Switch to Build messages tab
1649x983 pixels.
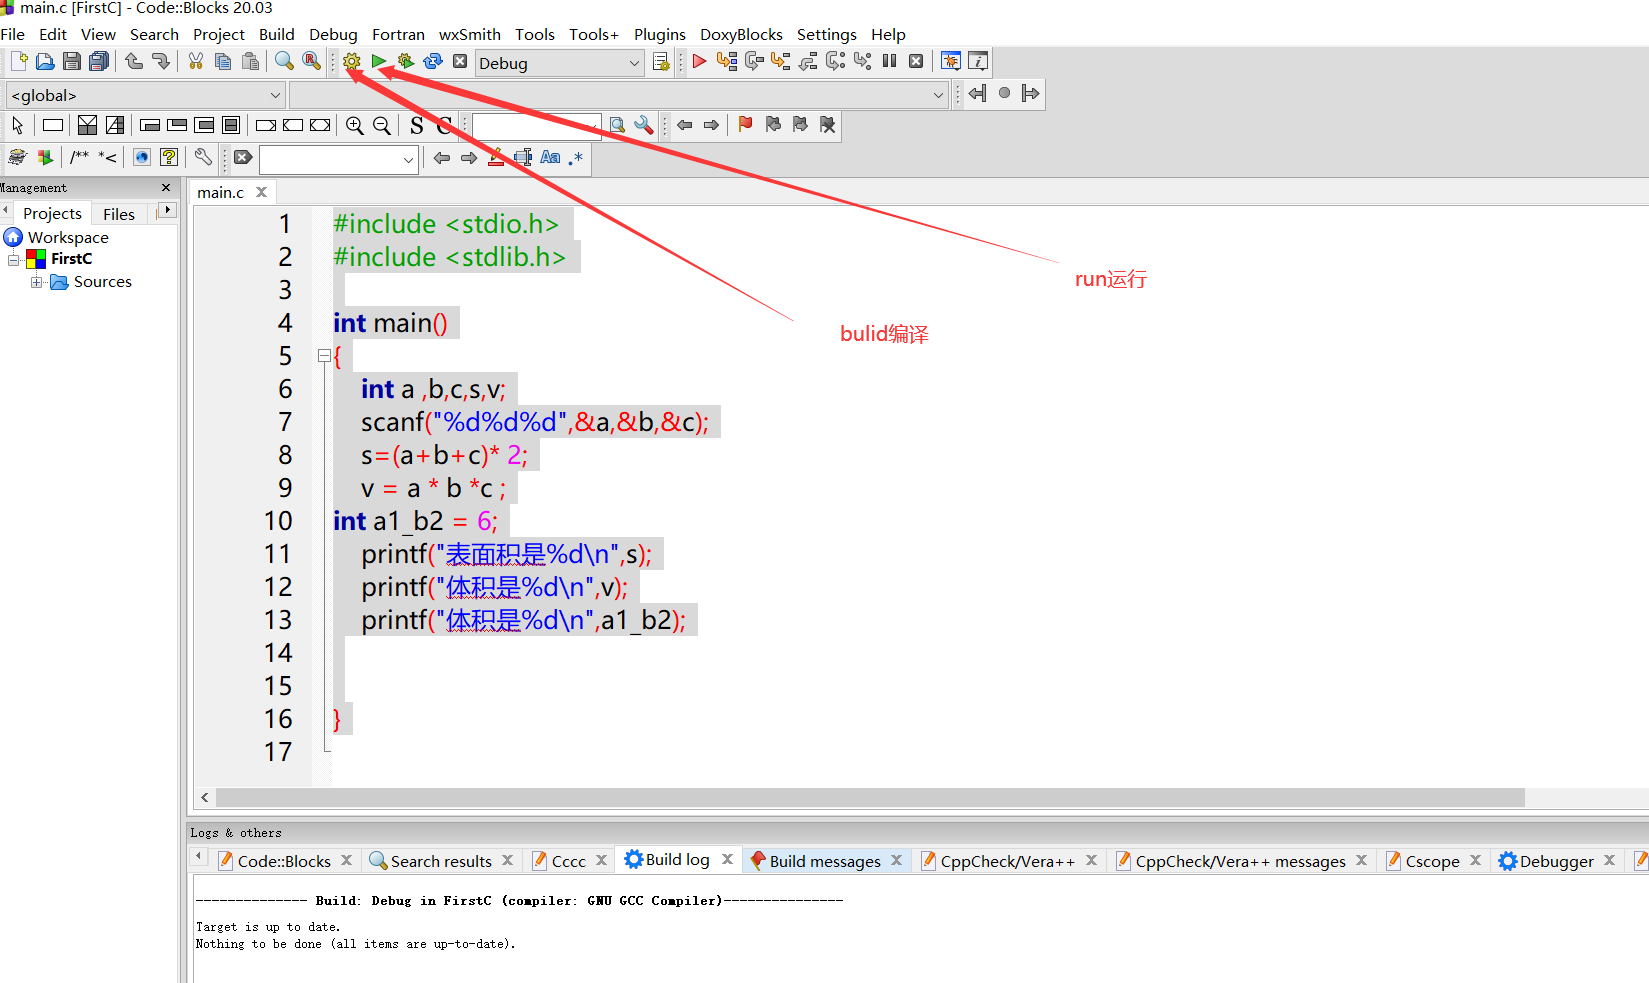tap(825, 861)
